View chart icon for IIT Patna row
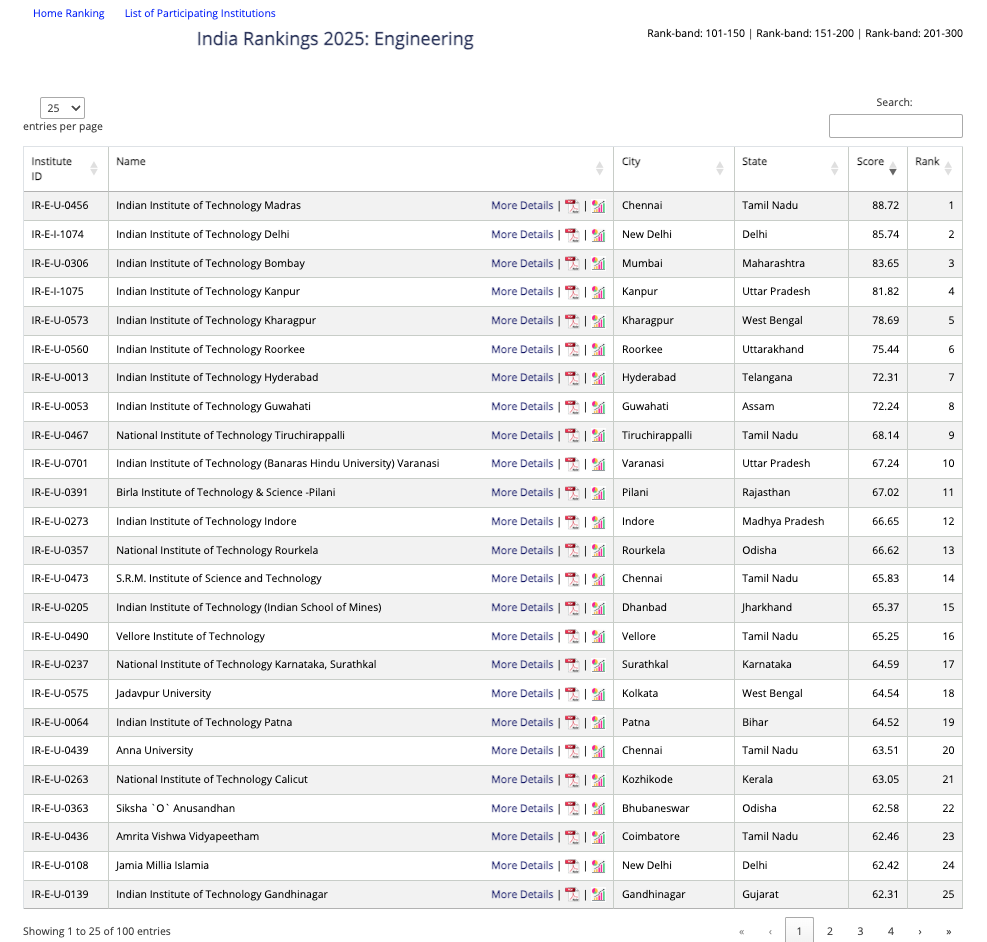Image resolution: width=987 pixels, height=942 pixels. (x=598, y=722)
